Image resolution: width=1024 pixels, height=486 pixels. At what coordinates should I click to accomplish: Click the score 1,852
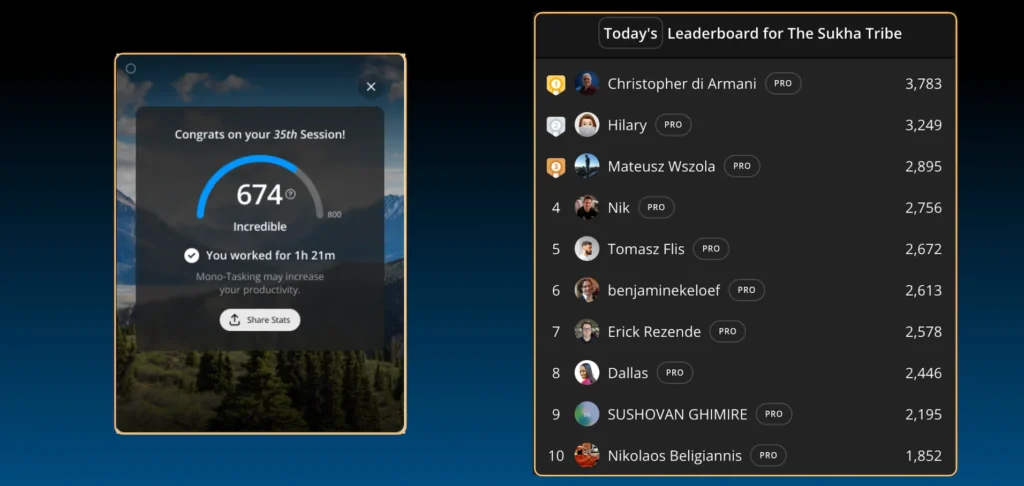coord(923,456)
